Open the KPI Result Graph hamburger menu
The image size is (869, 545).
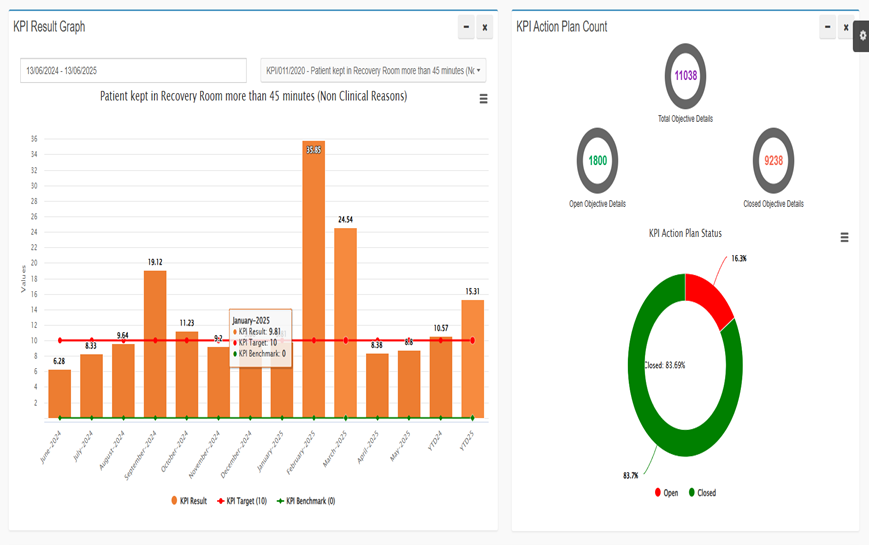tap(484, 99)
